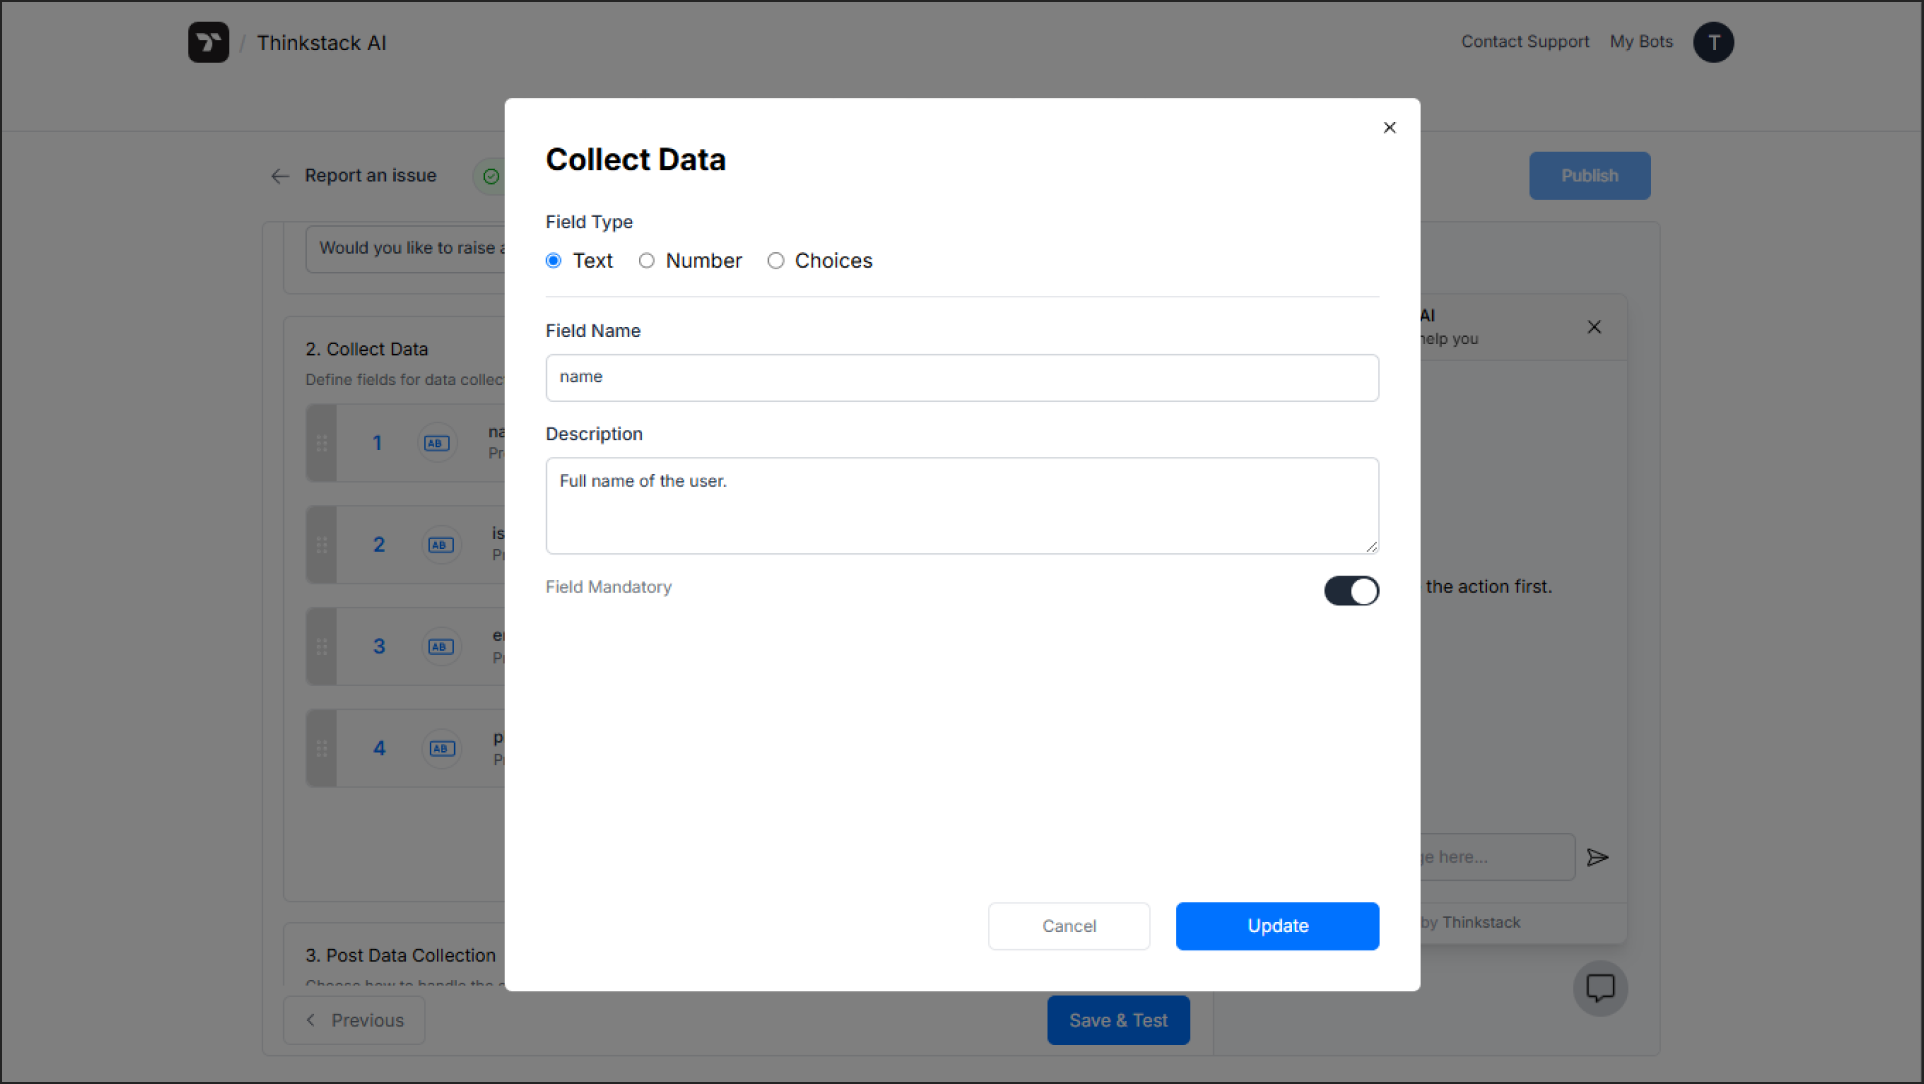Select the Number field type
The image size is (1924, 1084).
pos(646,261)
